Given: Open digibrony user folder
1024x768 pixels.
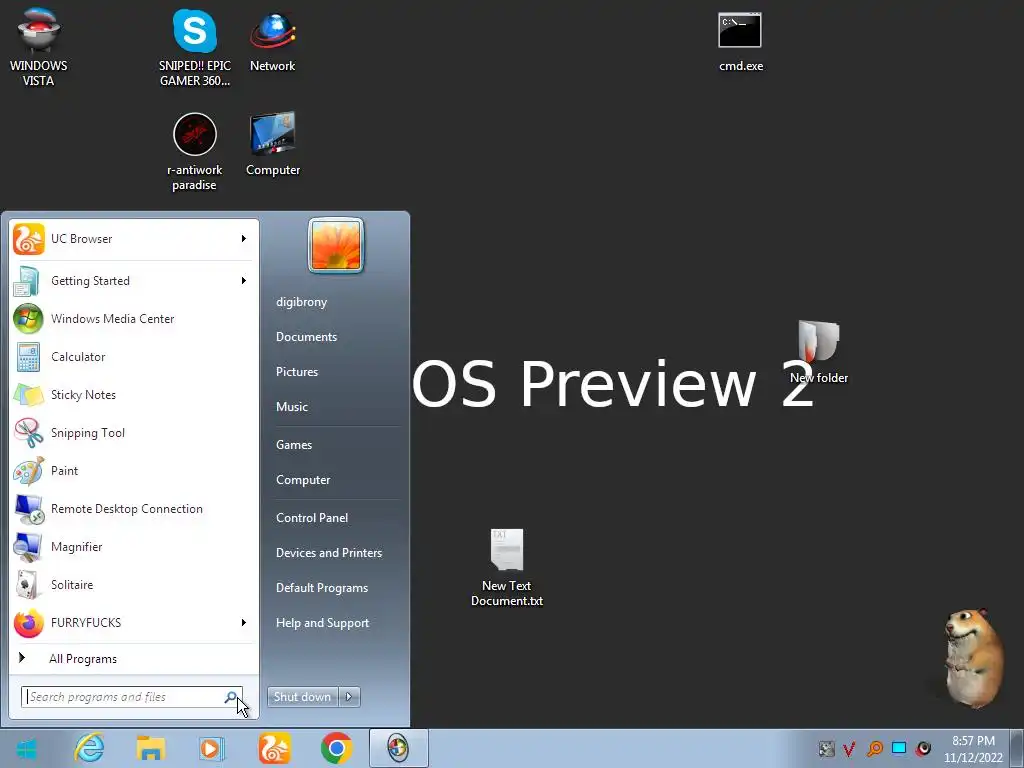Looking at the screenshot, I should point(301,302).
